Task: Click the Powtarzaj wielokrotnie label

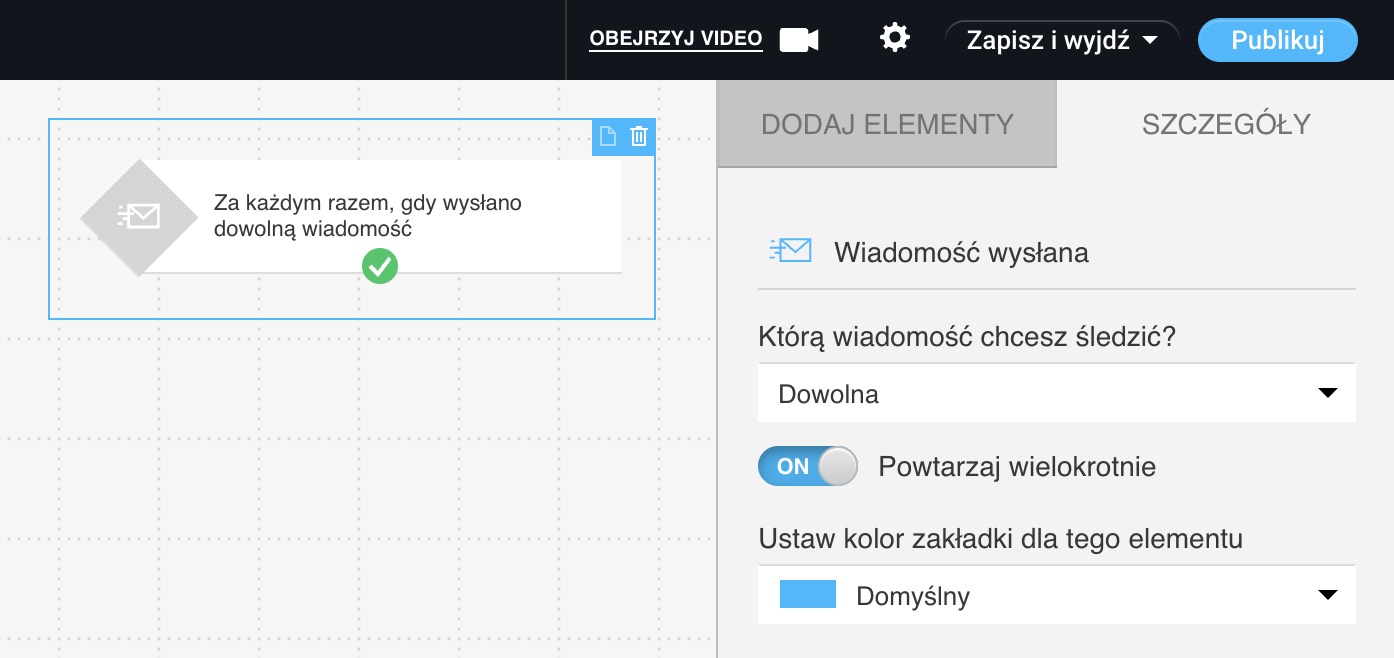Action: [1017, 467]
